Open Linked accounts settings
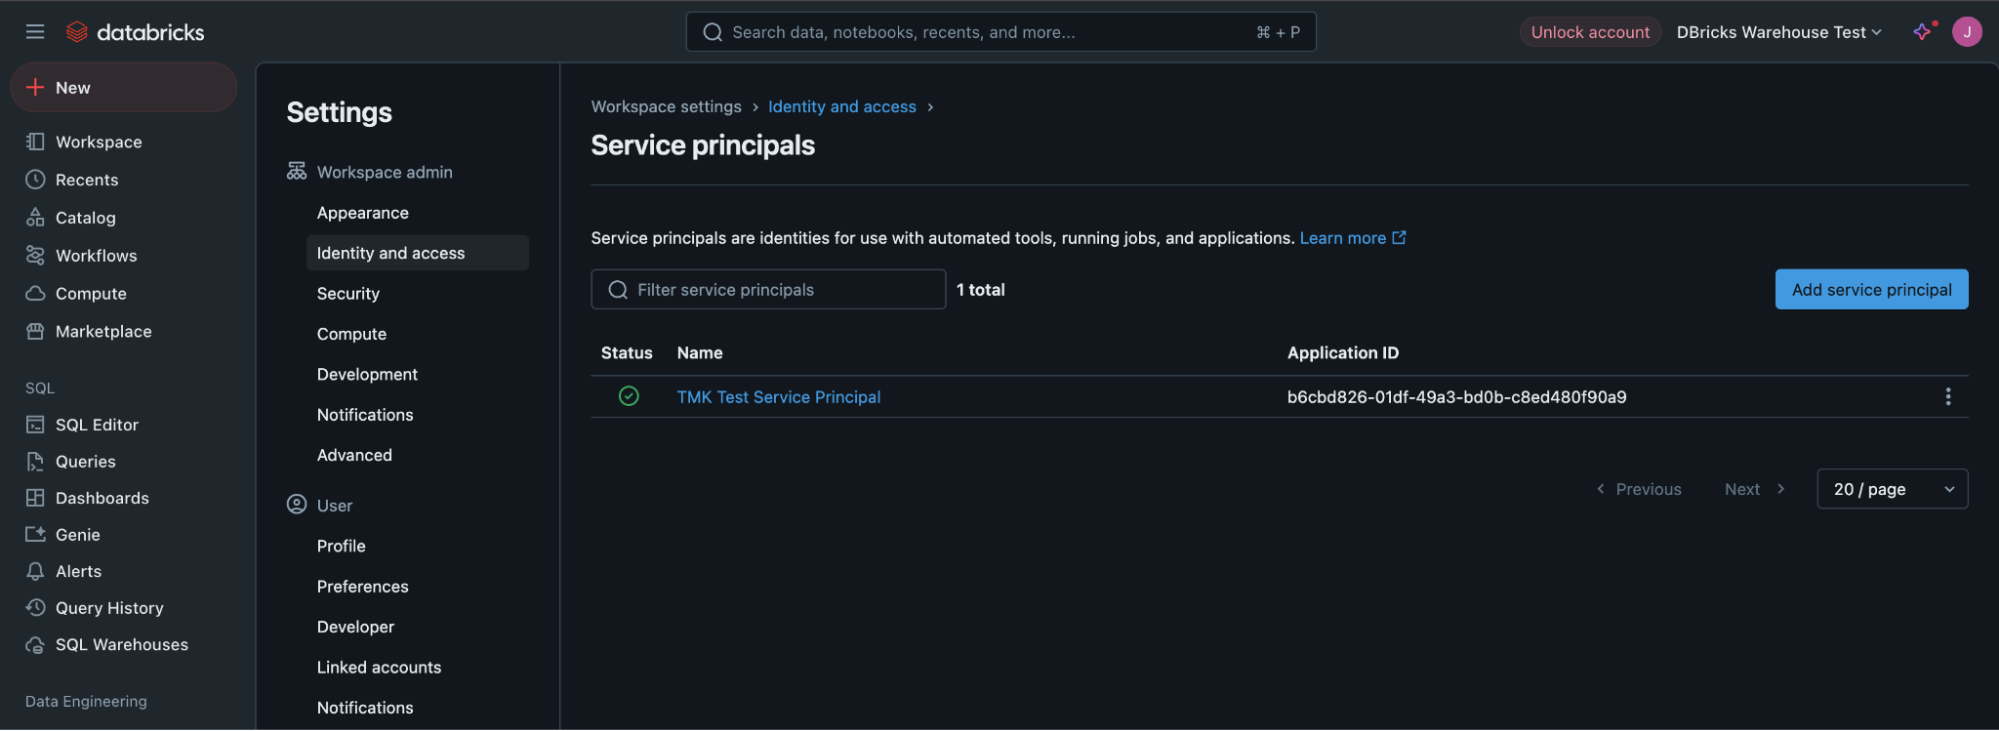Screen dimensions: 1999x731 379,667
